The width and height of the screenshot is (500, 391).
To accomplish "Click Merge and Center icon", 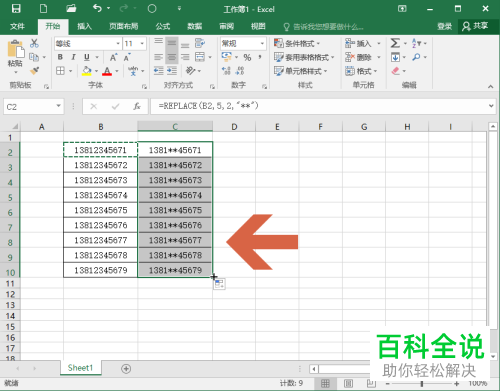I will tap(200, 57).
